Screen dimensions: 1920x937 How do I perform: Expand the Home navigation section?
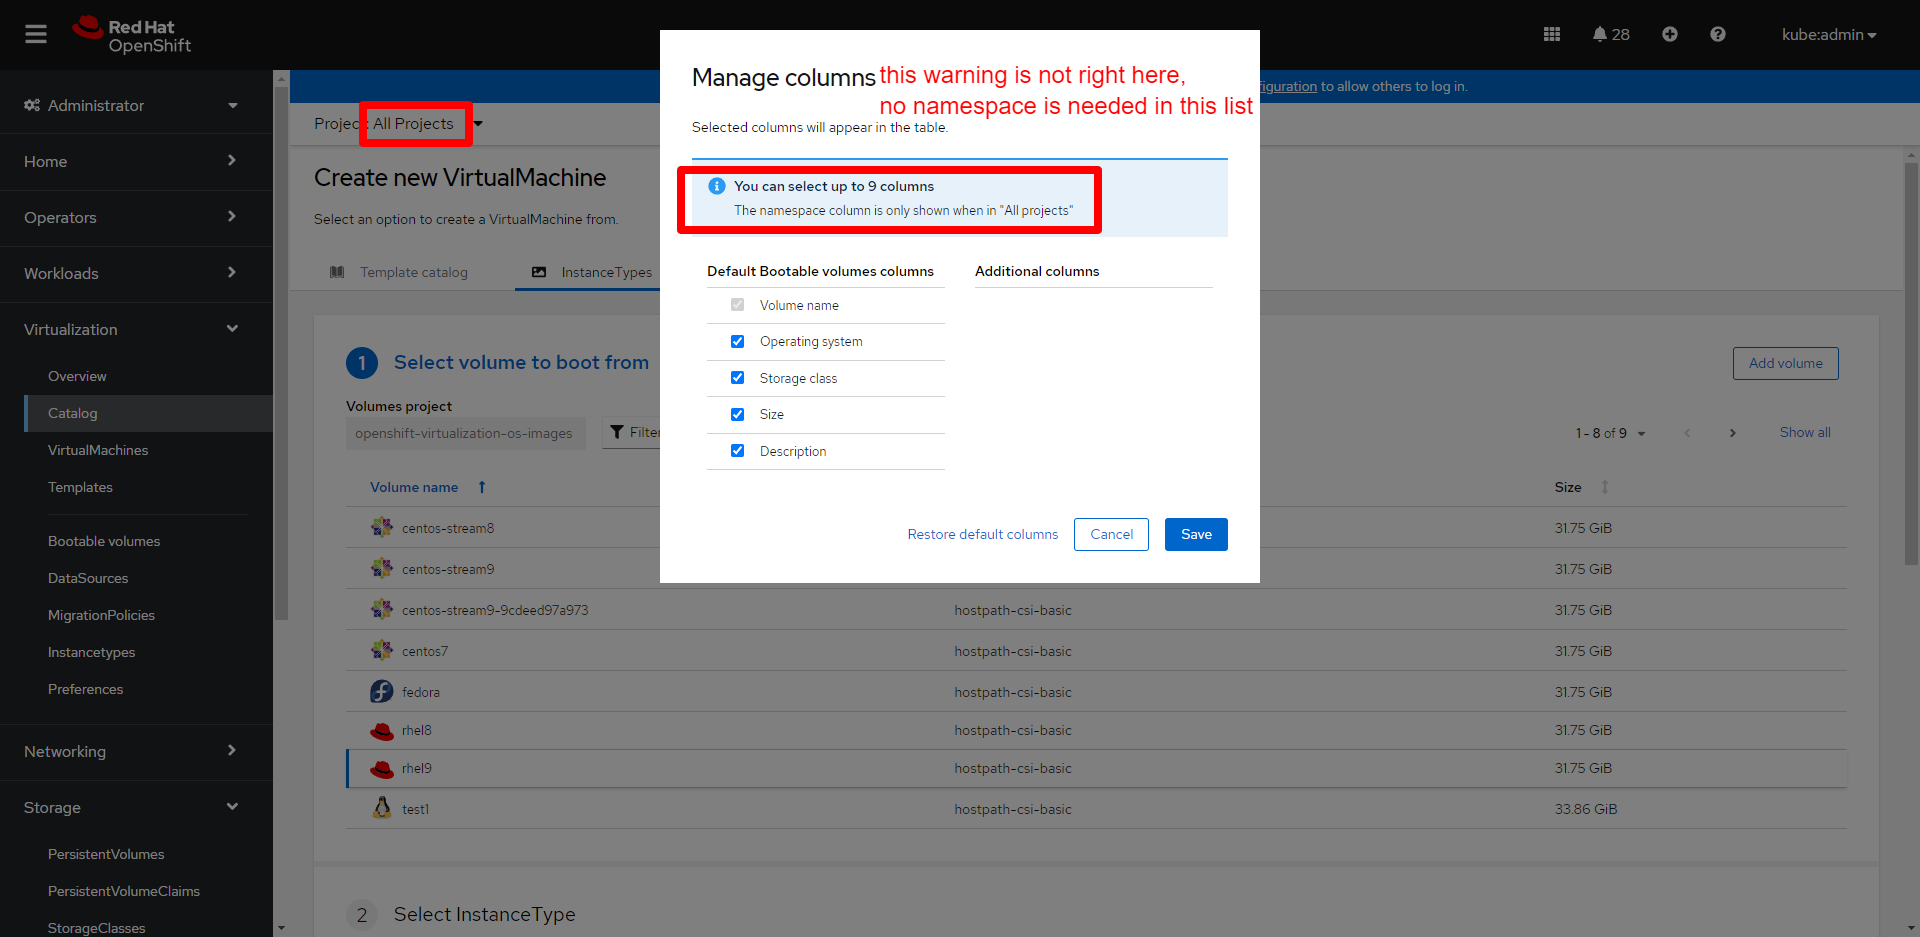pyautogui.click(x=136, y=161)
